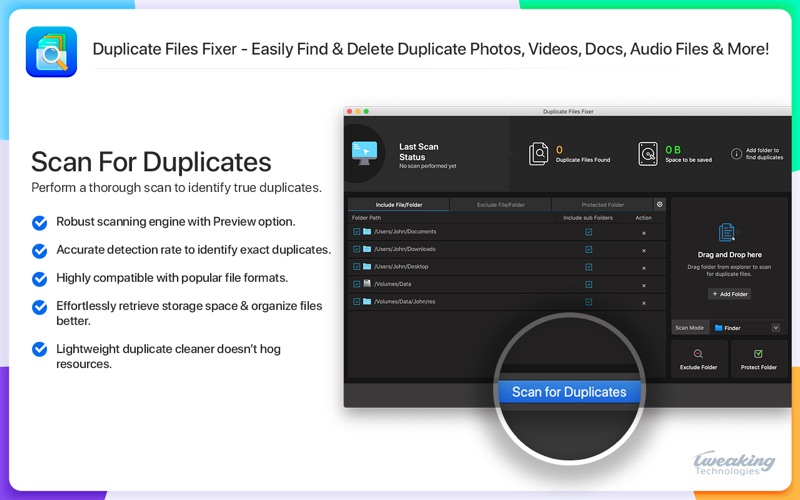Open settings gear next to Protected Folder tab

pos(660,204)
